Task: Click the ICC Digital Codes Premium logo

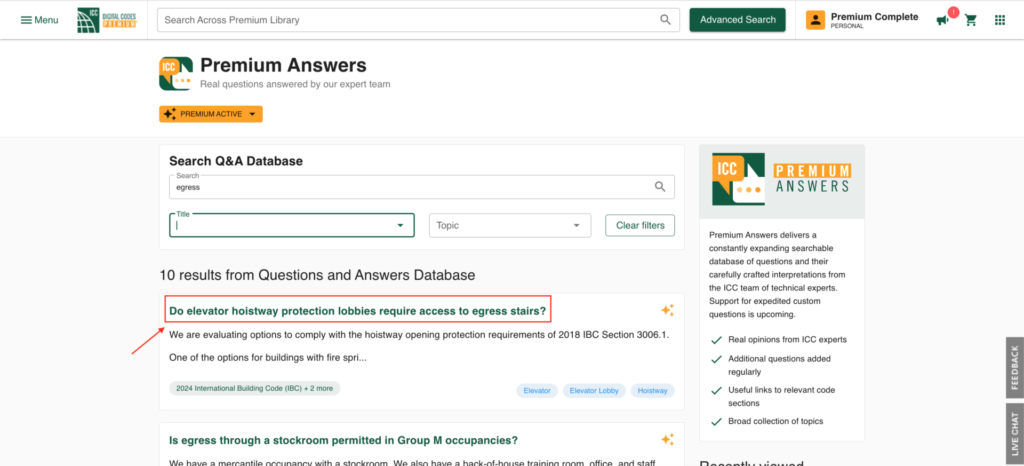Action: [107, 20]
